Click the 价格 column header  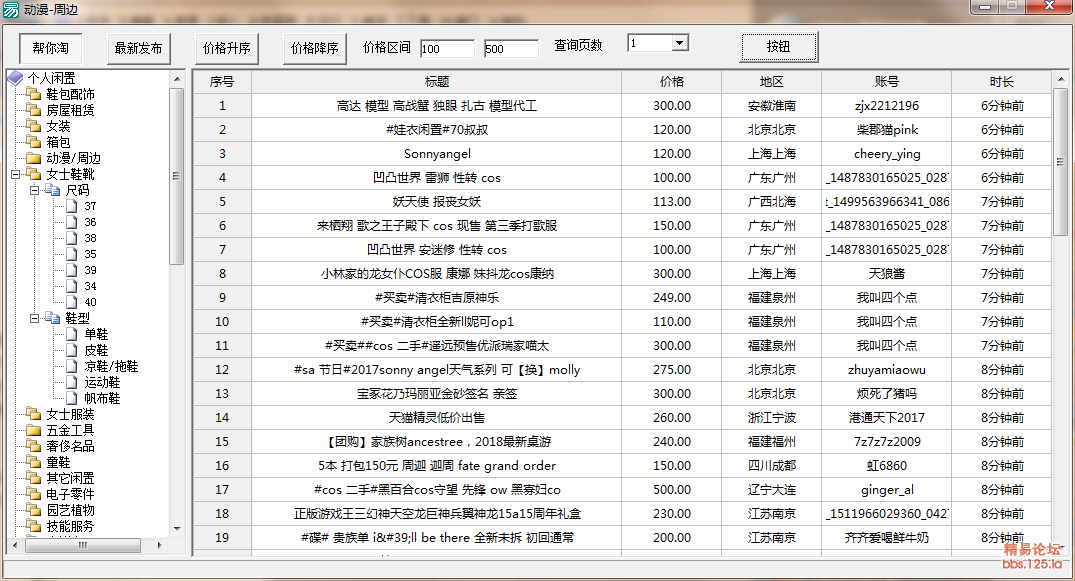click(671, 82)
